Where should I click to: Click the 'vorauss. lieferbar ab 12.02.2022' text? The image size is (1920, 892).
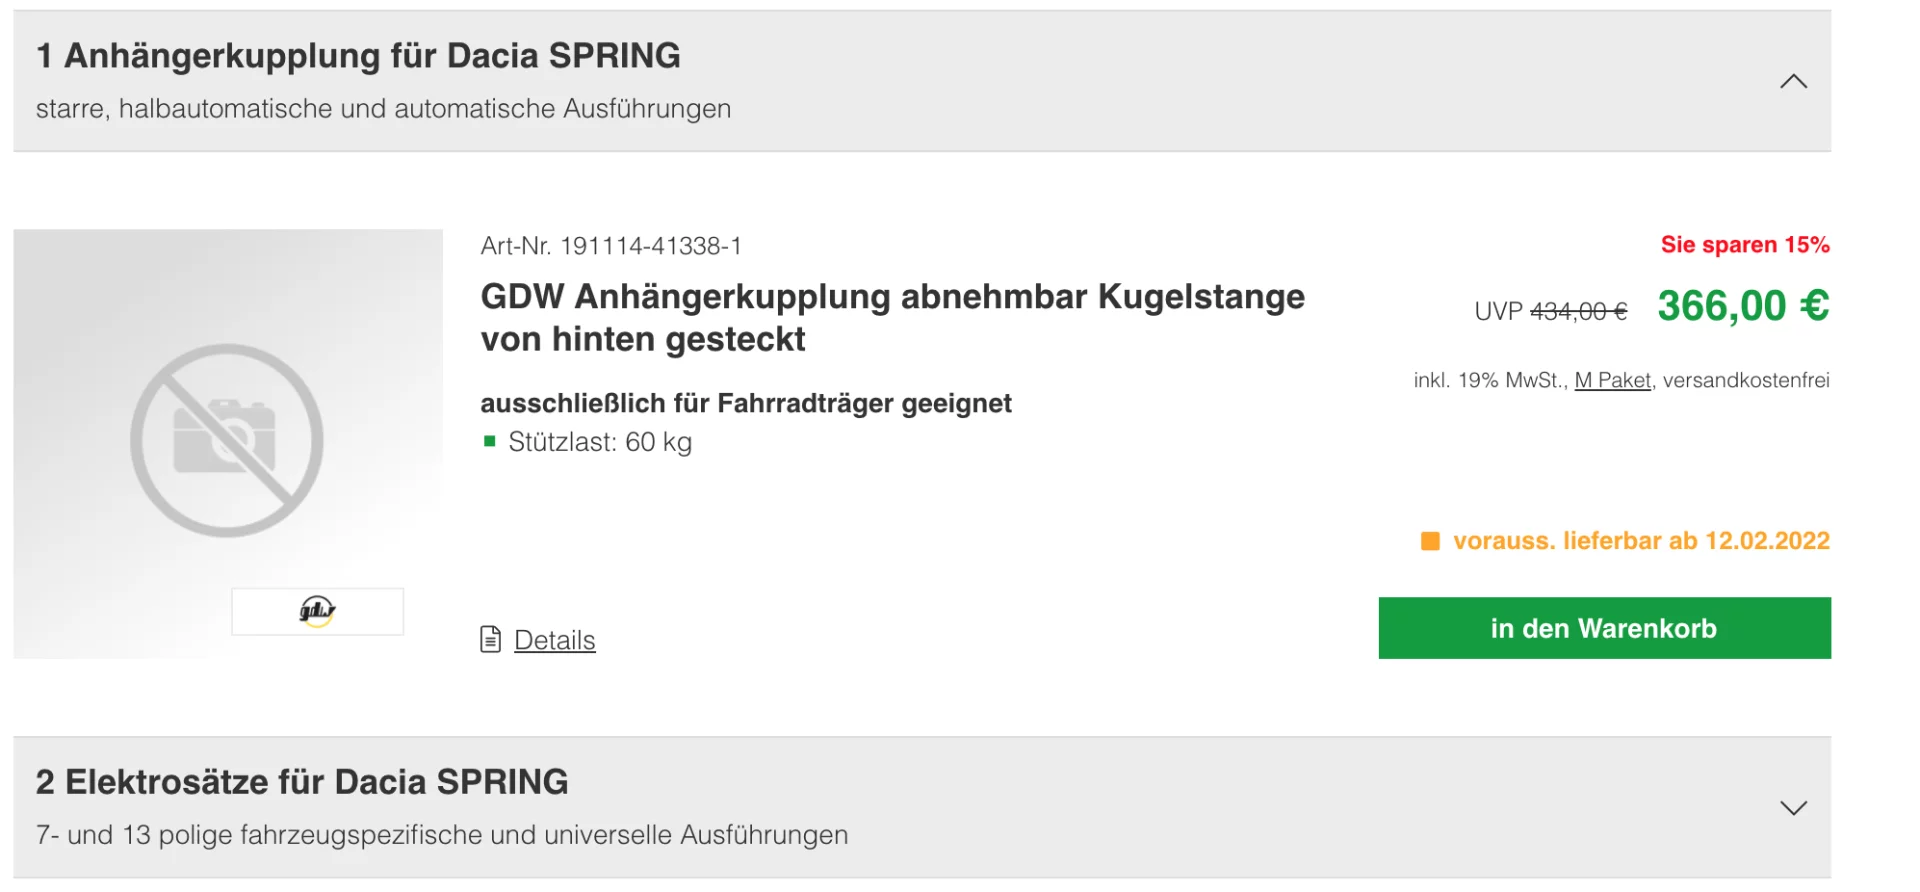[x=1640, y=541]
